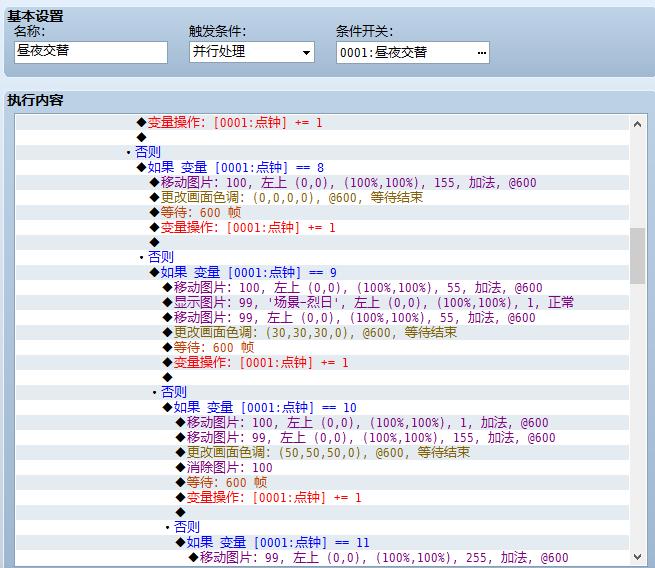
Task: Click the vertical scrollbar thumb of the command list
Action: [x=637, y=256]
